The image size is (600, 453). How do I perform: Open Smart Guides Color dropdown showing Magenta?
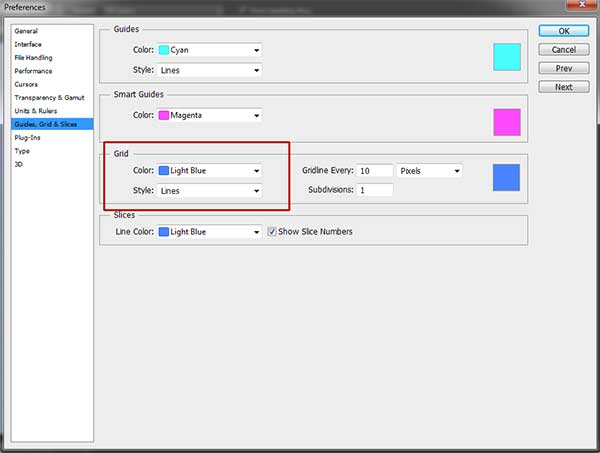click(x=209, y=115)
